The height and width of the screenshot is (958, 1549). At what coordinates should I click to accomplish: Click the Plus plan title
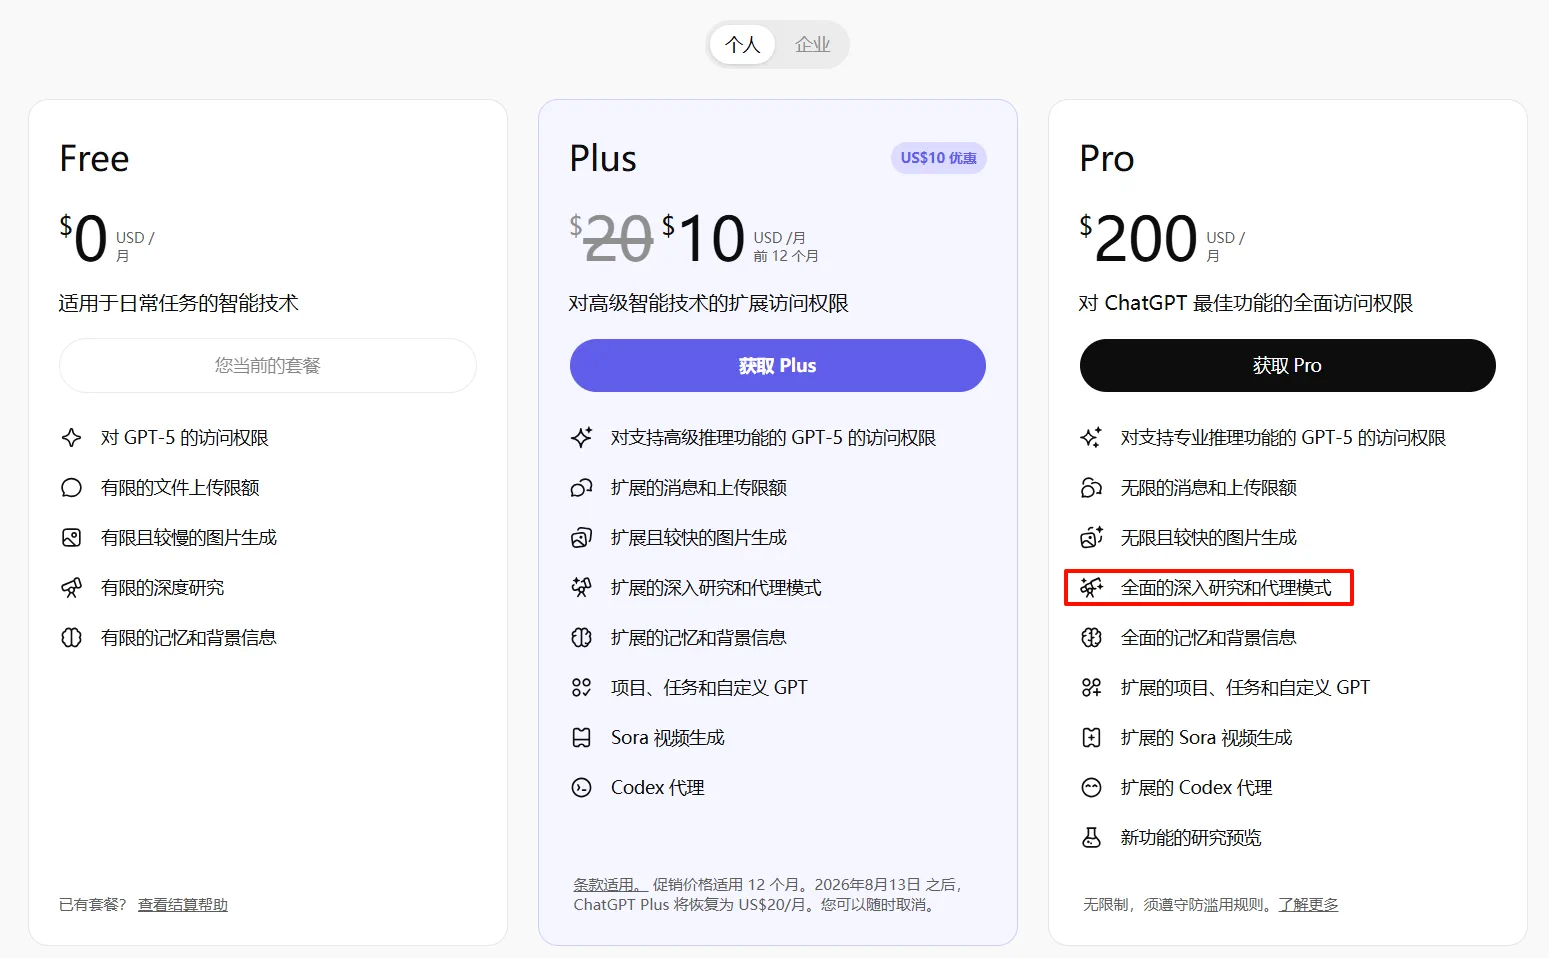(603, 159)
